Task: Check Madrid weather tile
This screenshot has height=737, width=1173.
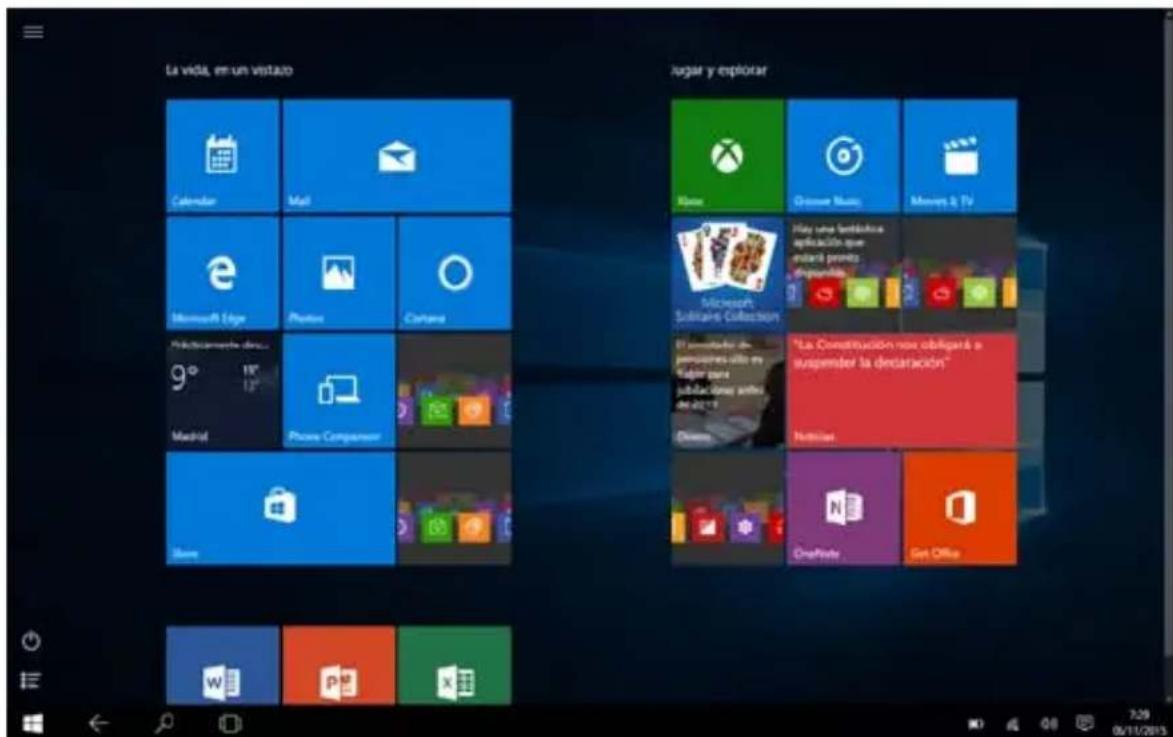Action: pos(222,390)
